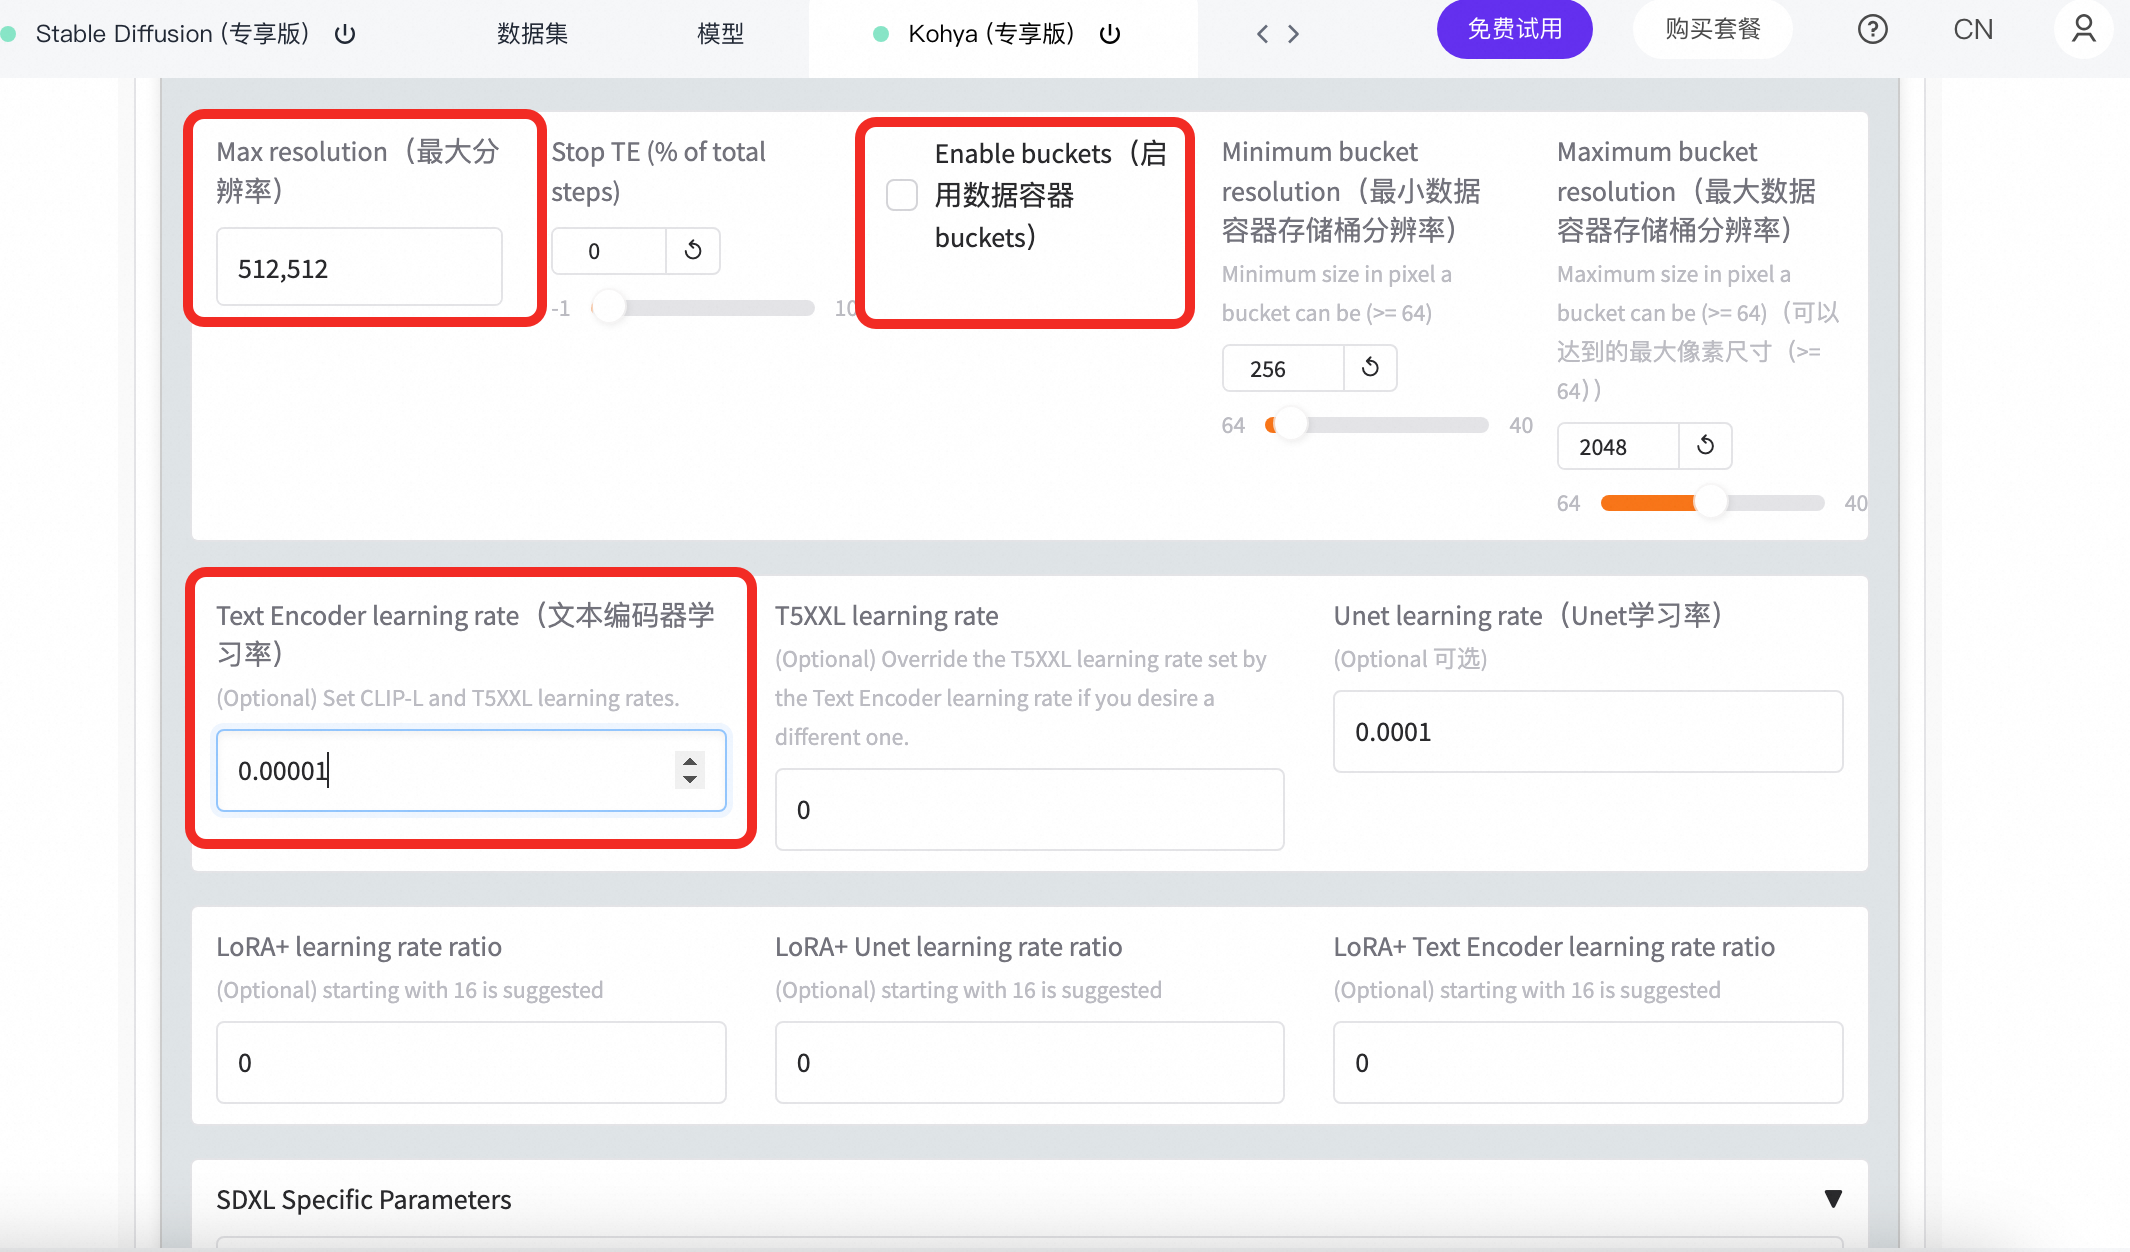This screenshot has width=2130, height=1252.
Task: Click power icon beside Stable Diffusion tab
Action: tap(345, 34)
